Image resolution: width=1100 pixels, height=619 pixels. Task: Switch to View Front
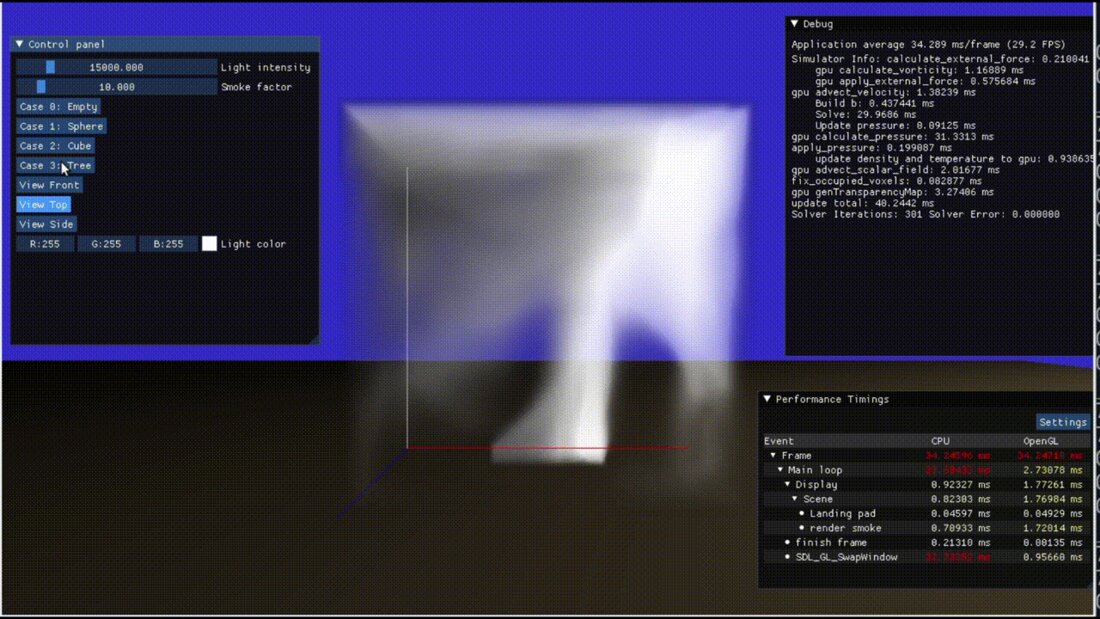click(x=49, y=185)
